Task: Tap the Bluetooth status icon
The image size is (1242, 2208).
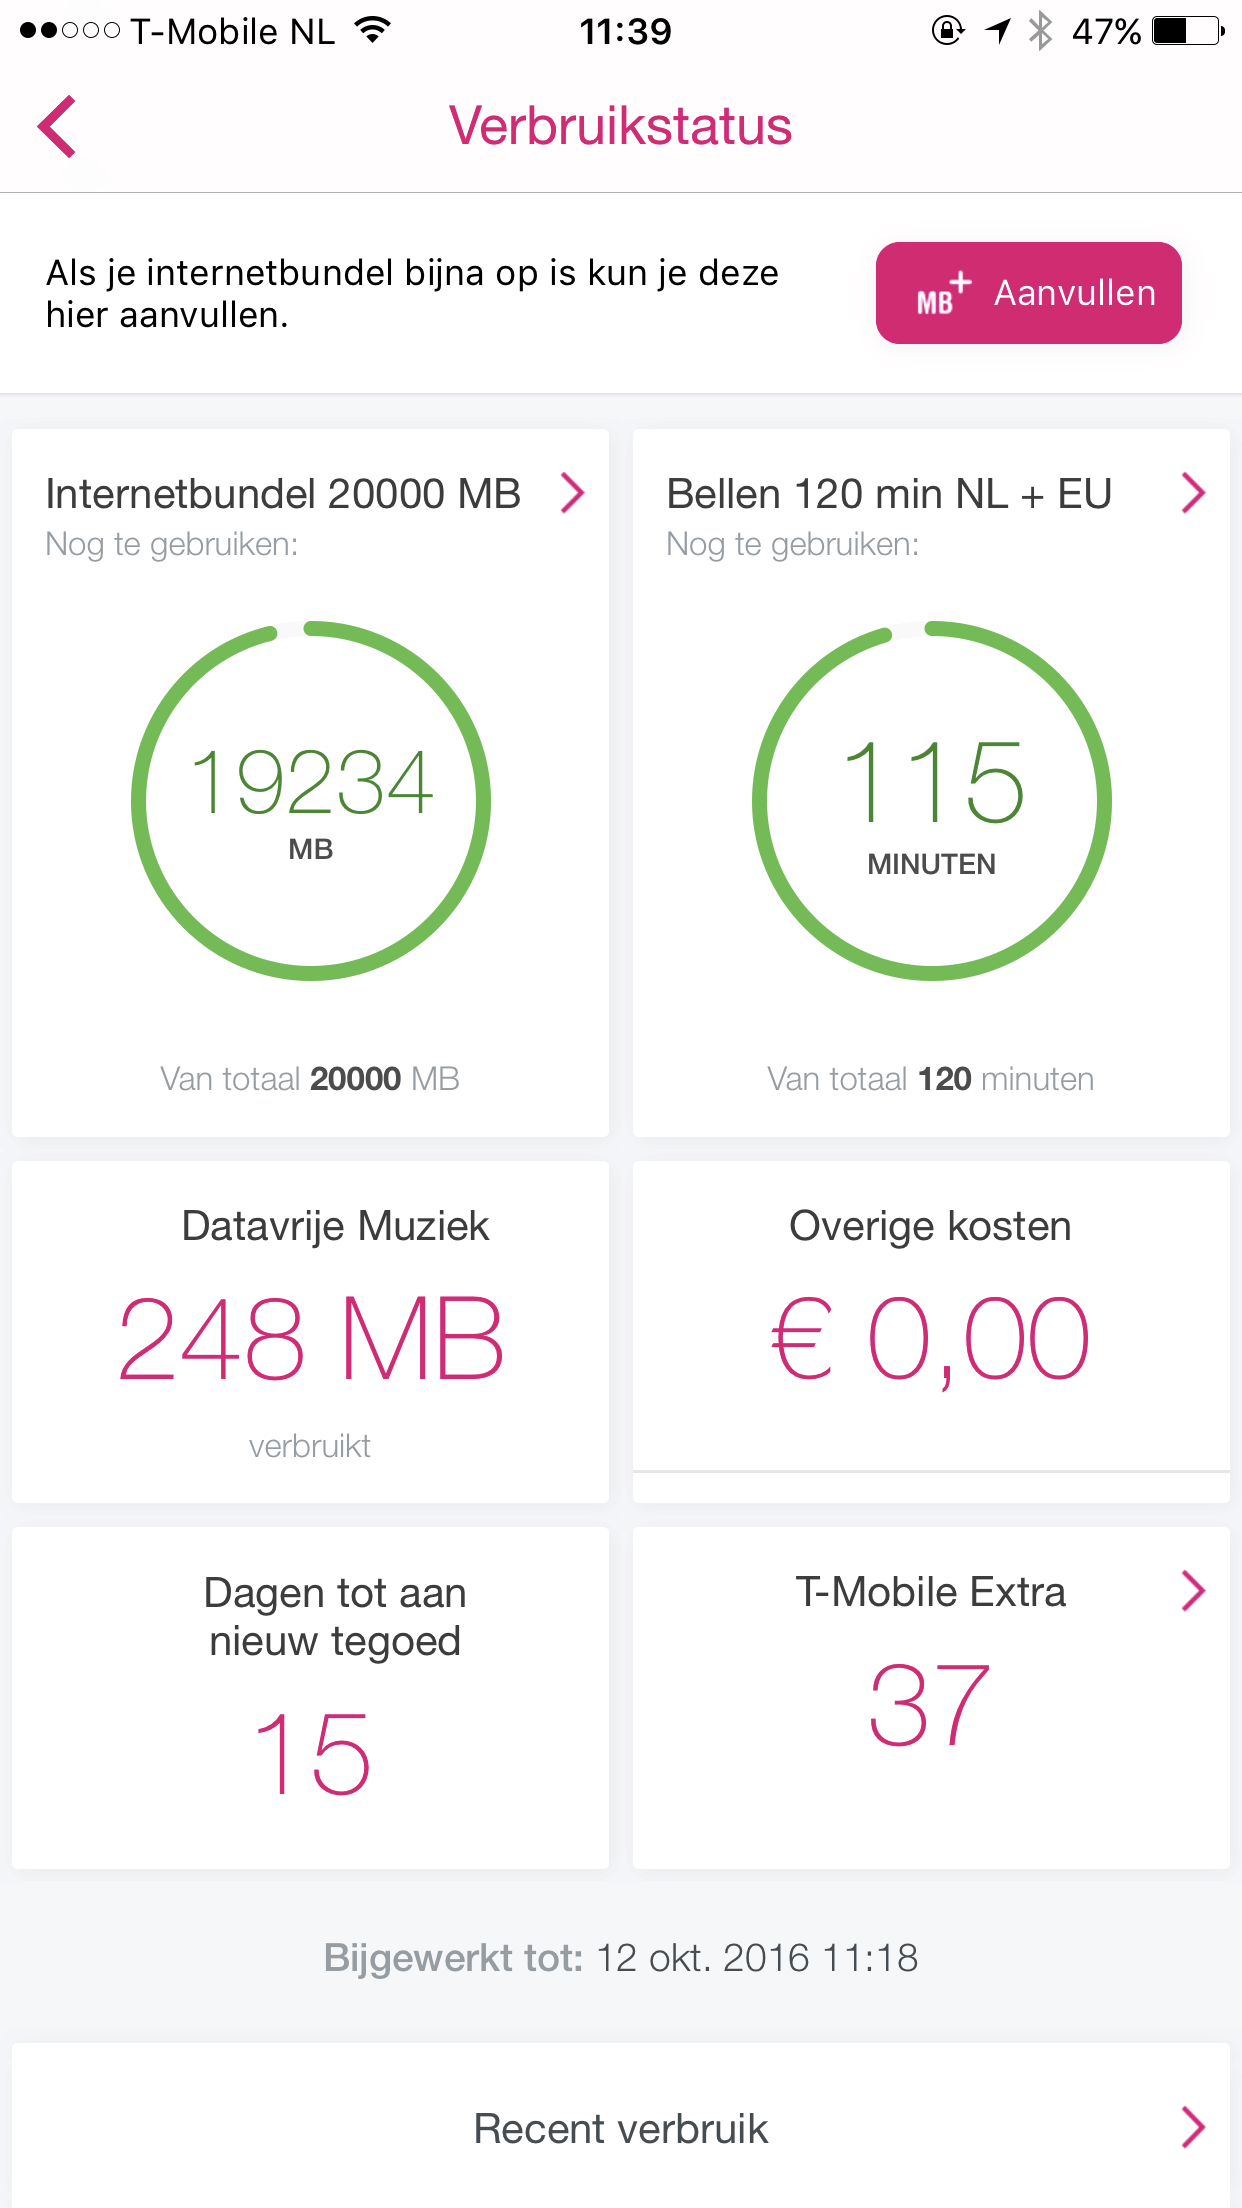Action: coord(1041,31)
